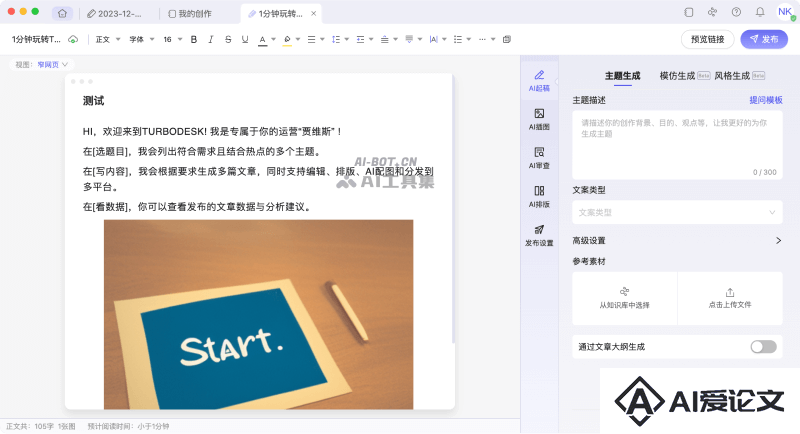Toggle strikethrough formatting
The image size is (800, 434).
tap(228, 39)
